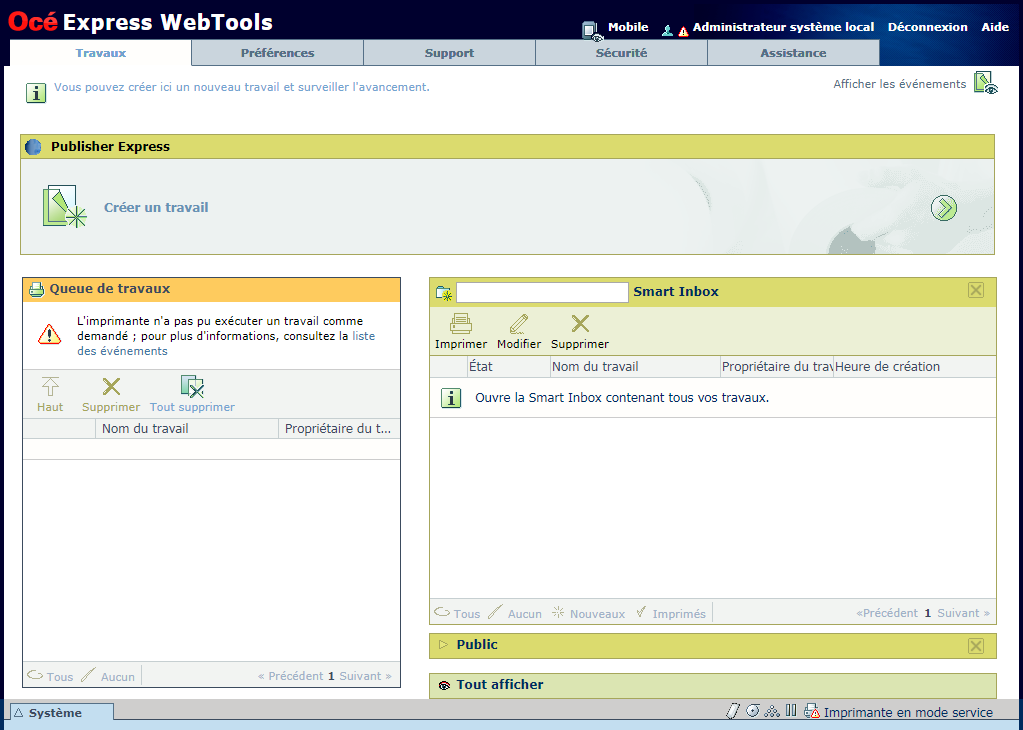This screenshot has width=1023, height=730.
Task: Click the toner dots status icon
Action: click(772, 711)
